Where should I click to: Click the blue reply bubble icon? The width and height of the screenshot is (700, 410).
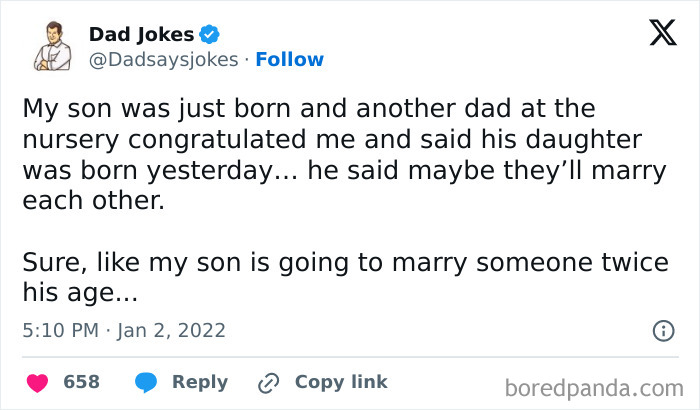[x=147, y=382]
